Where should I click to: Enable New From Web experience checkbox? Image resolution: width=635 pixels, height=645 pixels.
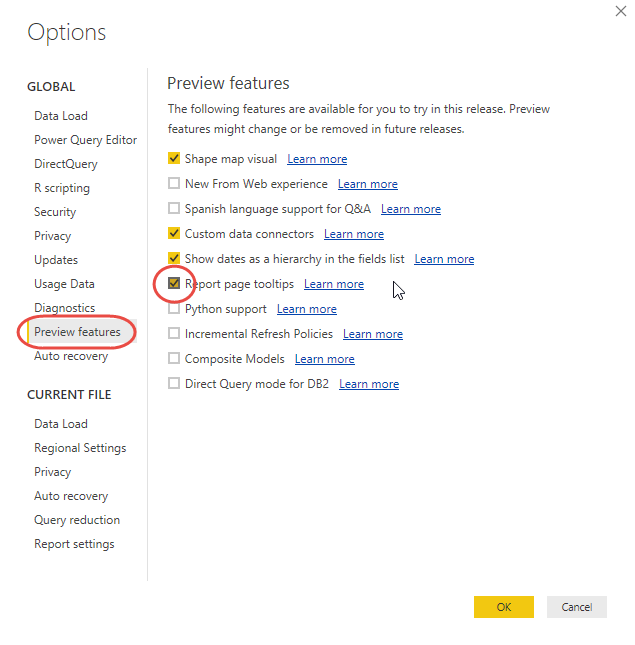tap(174, 184)
